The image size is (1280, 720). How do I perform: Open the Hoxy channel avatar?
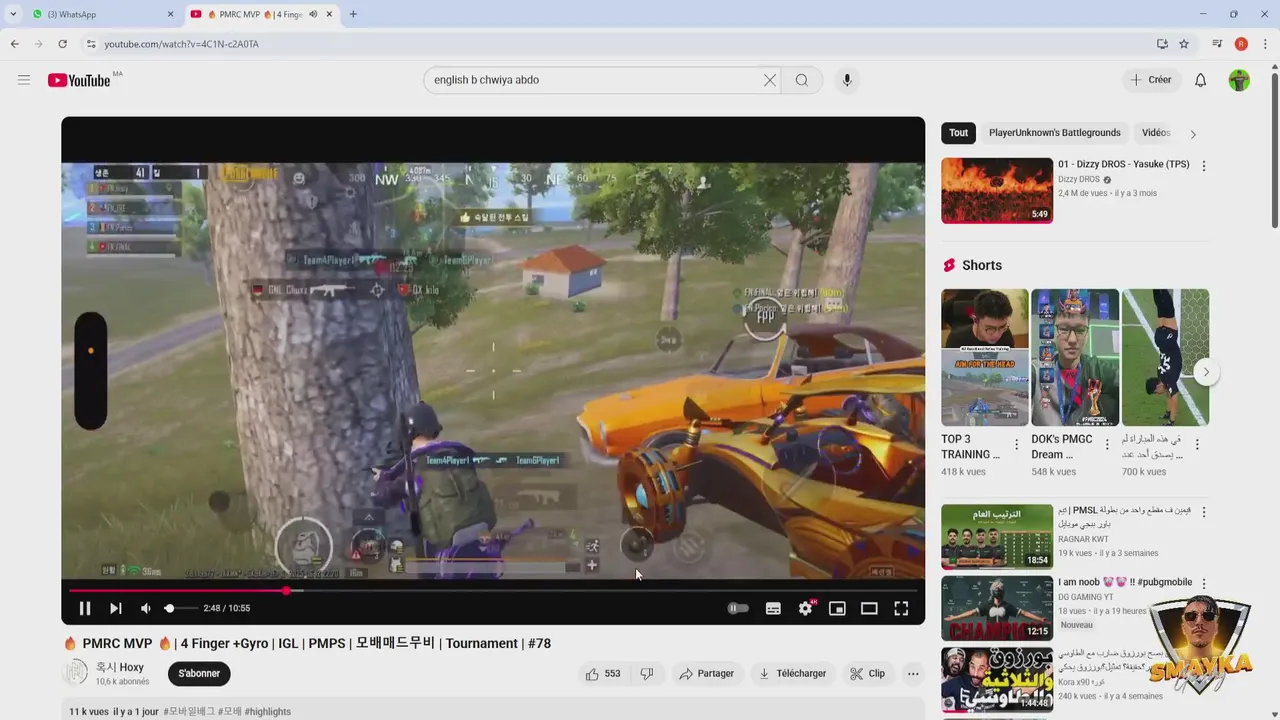pyautogui.click(x=75, y=673)
